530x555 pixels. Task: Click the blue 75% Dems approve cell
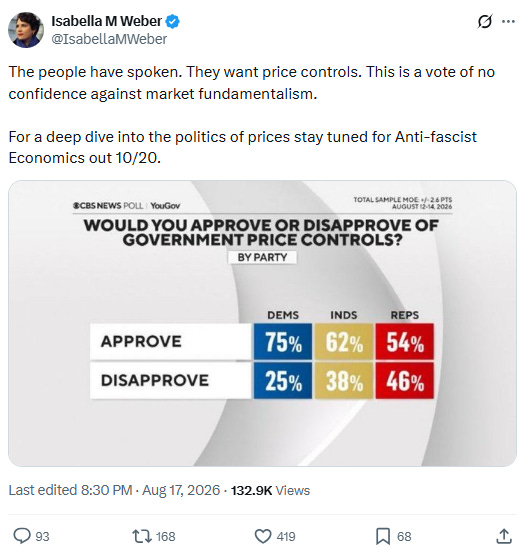tap(283, 342)
